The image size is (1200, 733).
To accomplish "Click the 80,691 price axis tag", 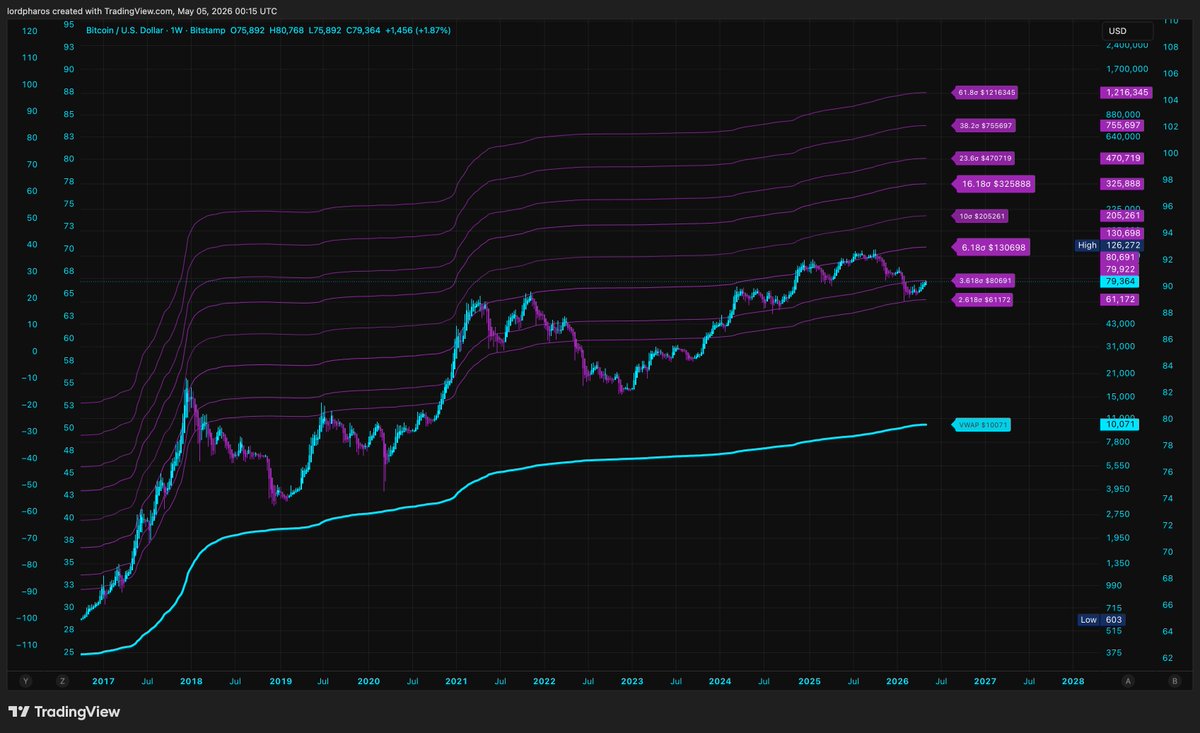I will [x=1119, y=257].
